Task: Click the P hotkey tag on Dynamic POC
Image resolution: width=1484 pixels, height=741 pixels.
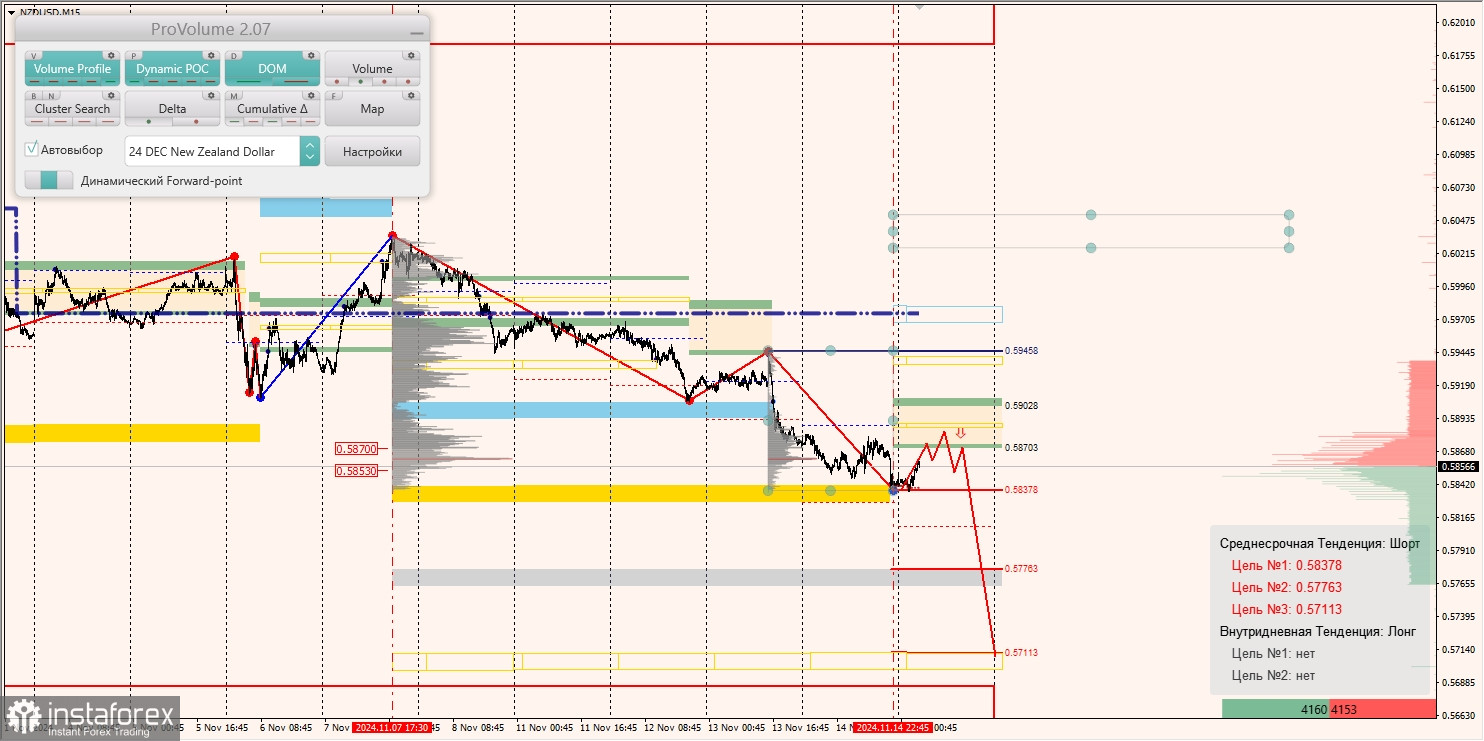Action: pyautogui.click(x=134, y=56)
